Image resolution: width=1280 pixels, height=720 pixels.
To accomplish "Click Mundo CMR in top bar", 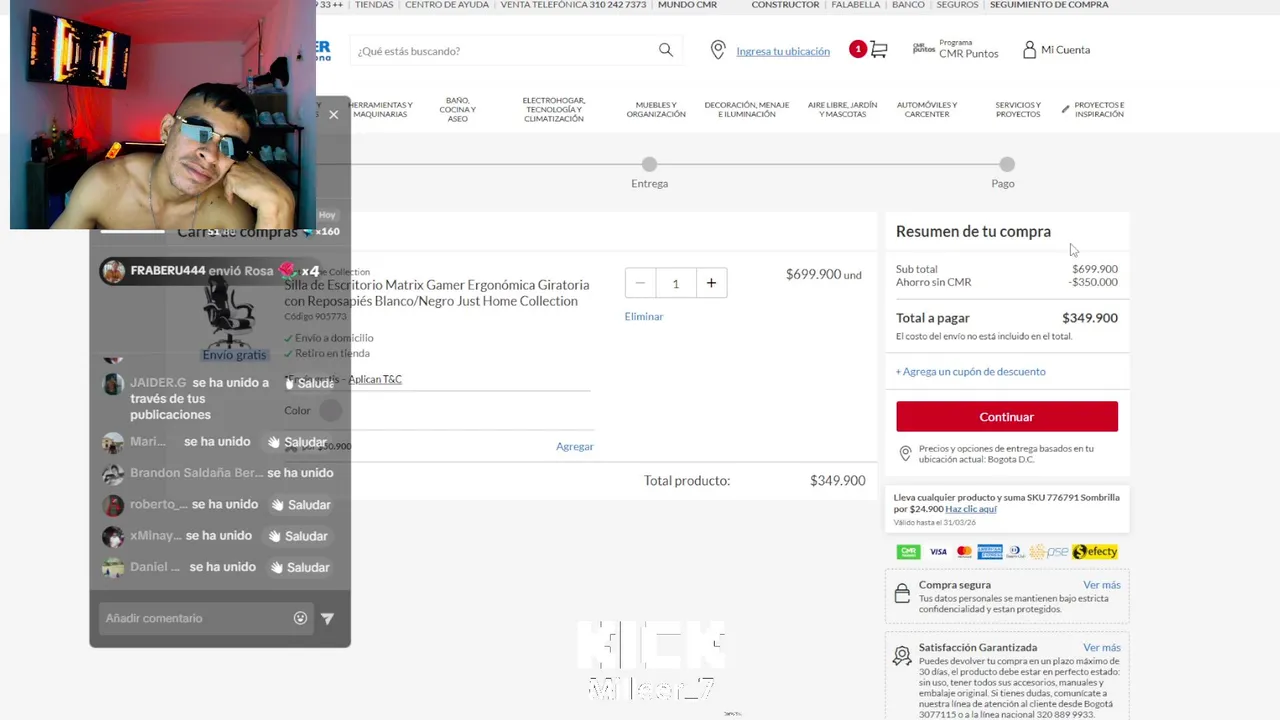I will pyautogui.click(x=687, y=5).
